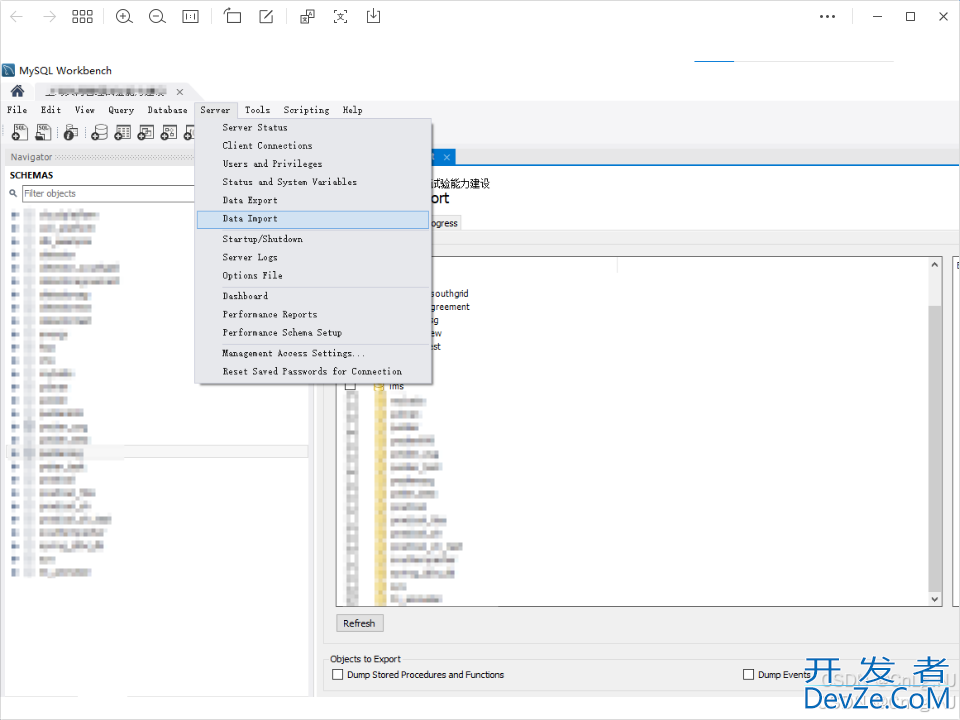Enable Dump Stored Procedures and Functions

pos(337,674)
